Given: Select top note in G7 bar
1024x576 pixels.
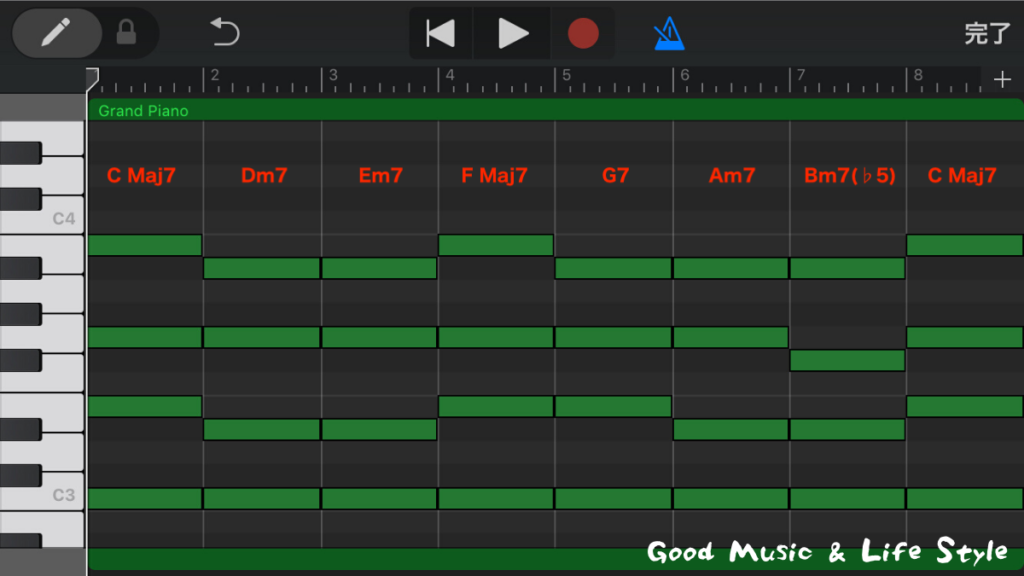Looking at the screenshot, I should pos(613,268).
